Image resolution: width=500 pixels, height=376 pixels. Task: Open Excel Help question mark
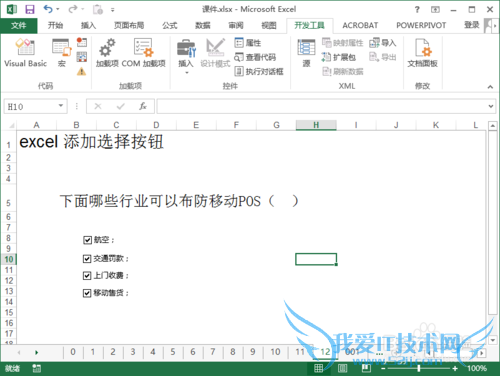pyautogui.click(x=417, y=10)
